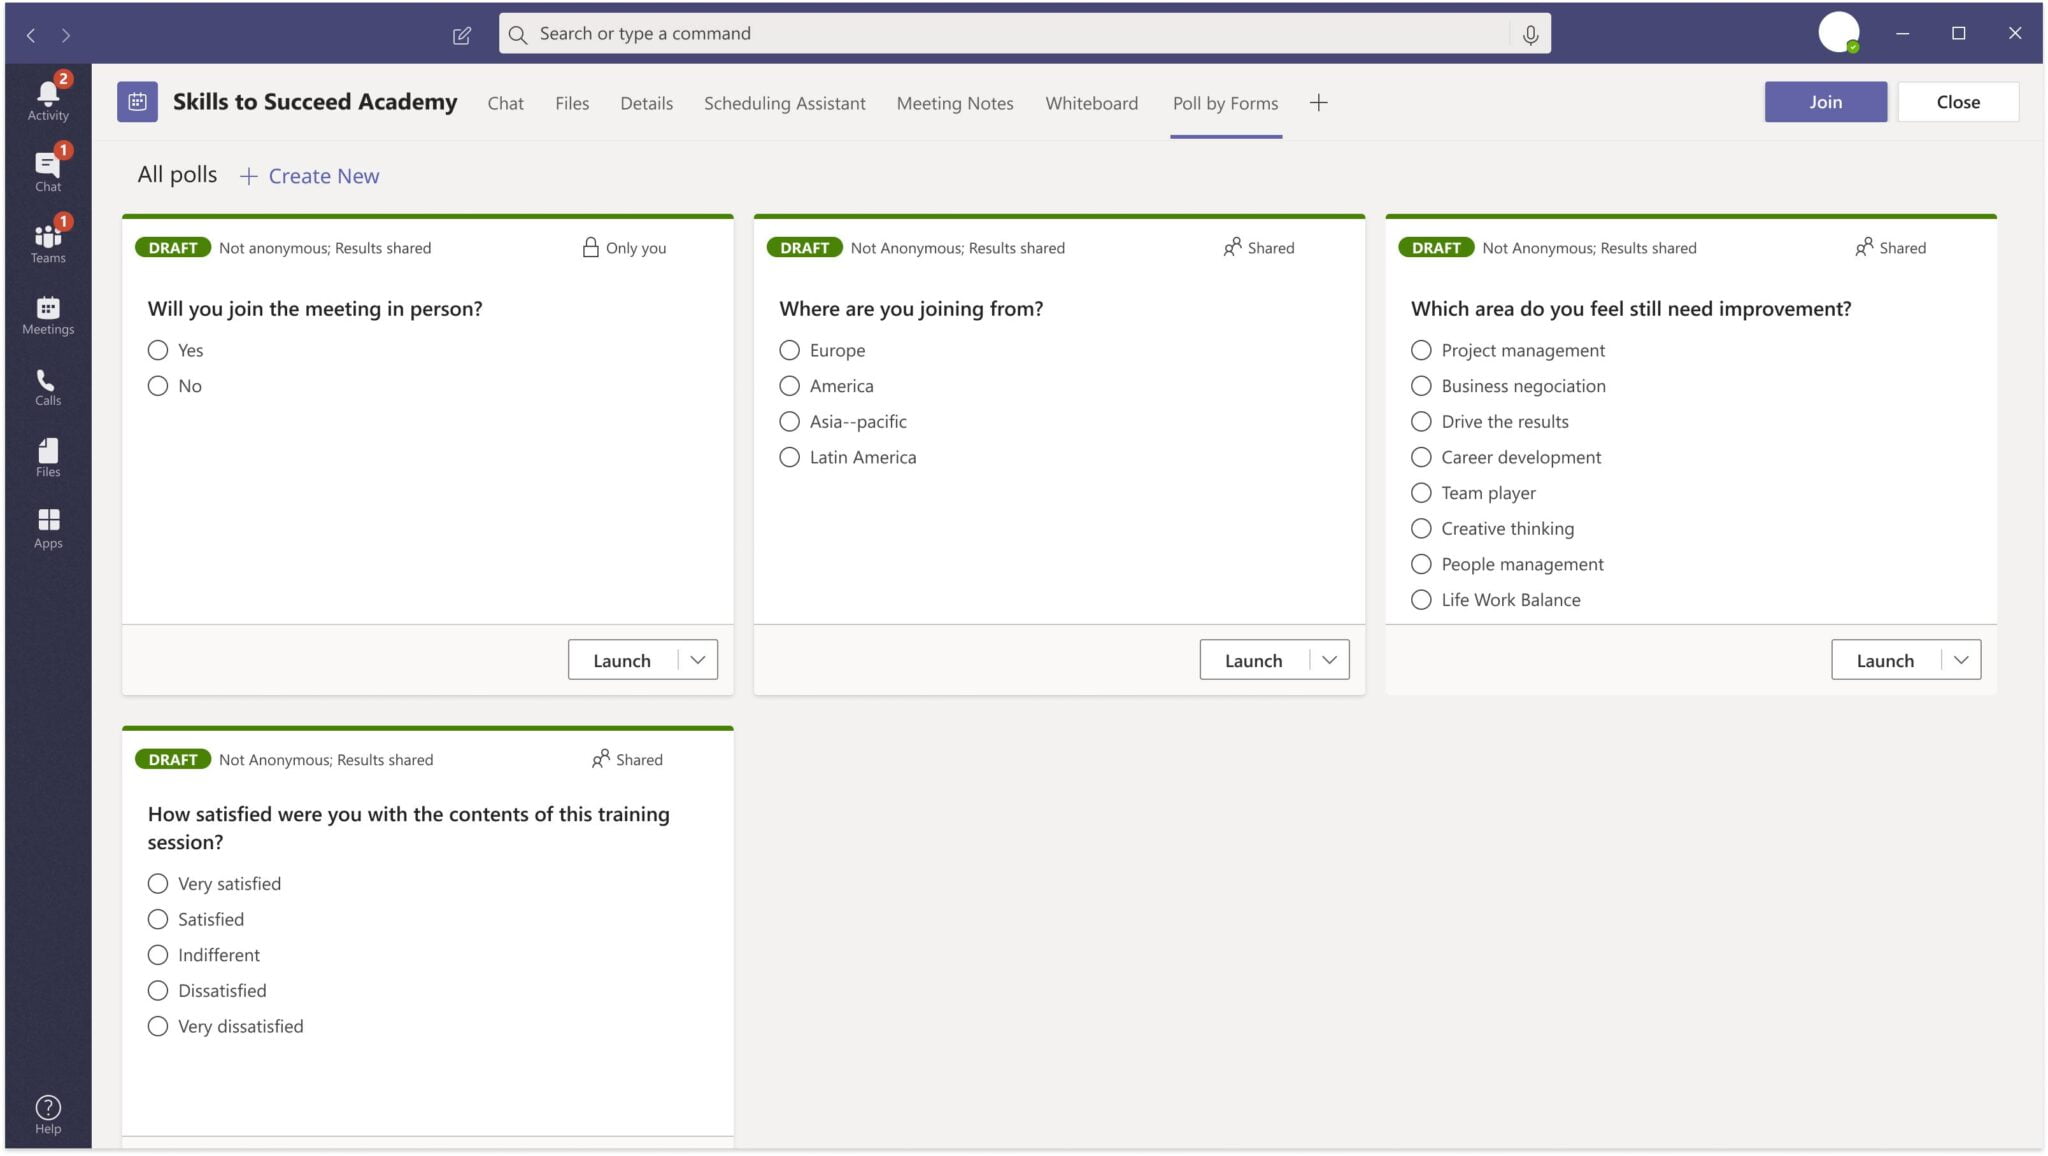Select Yes for joining the meeting in person
This screenshot has width=2048, height=1156.
pos(158,350)
